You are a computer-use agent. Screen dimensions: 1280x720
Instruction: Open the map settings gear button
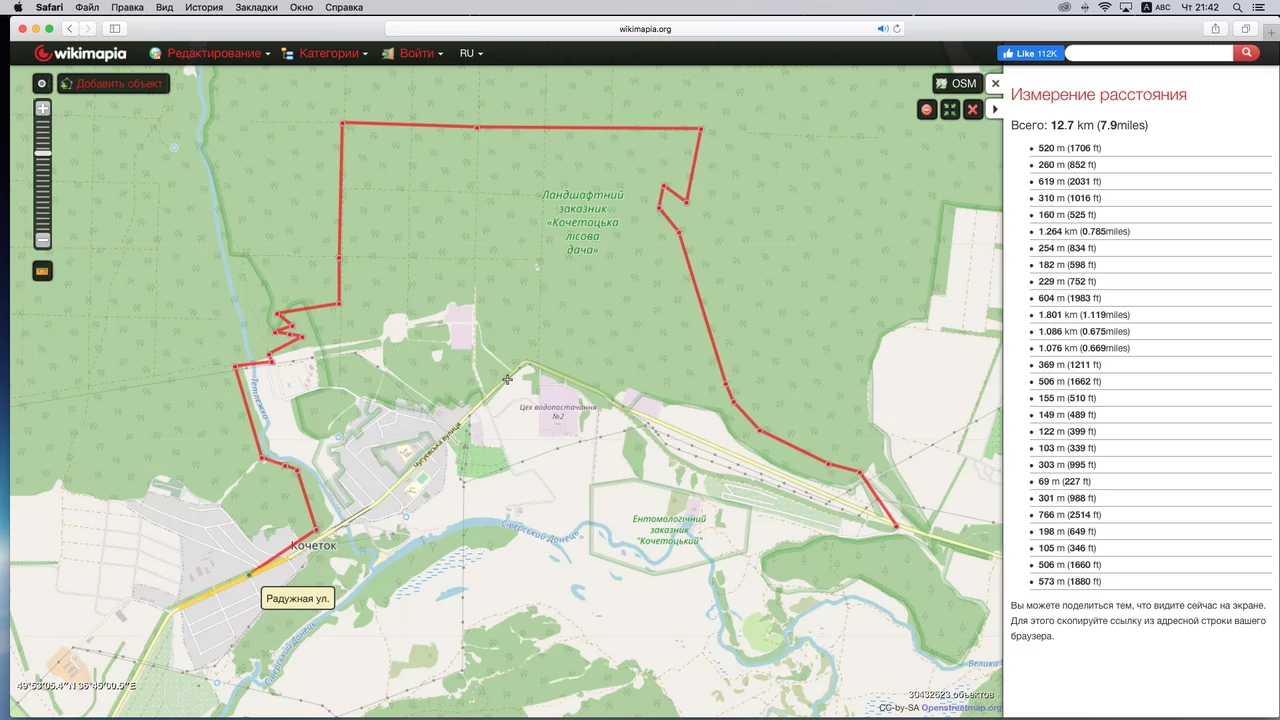(42, 84)
